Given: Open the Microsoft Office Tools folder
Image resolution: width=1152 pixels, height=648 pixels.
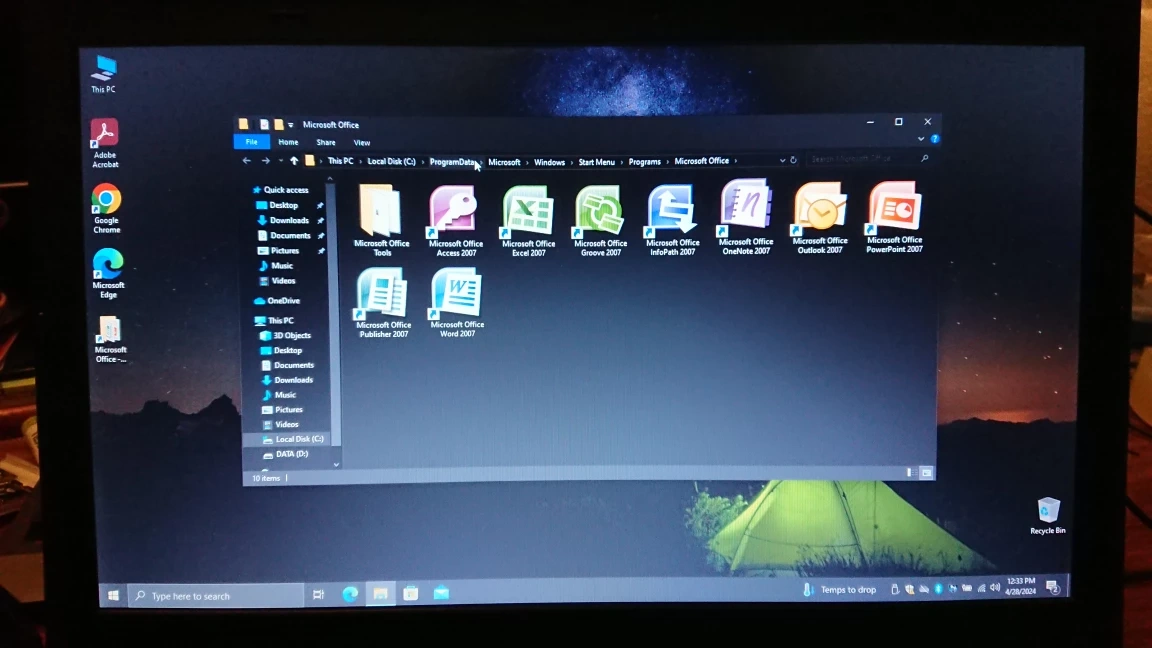Looking at the screenshot, I should (x=381, y=220).
